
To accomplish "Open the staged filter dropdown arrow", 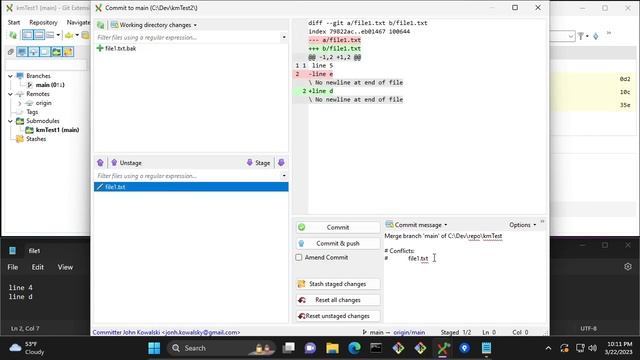I will [284, 176].
